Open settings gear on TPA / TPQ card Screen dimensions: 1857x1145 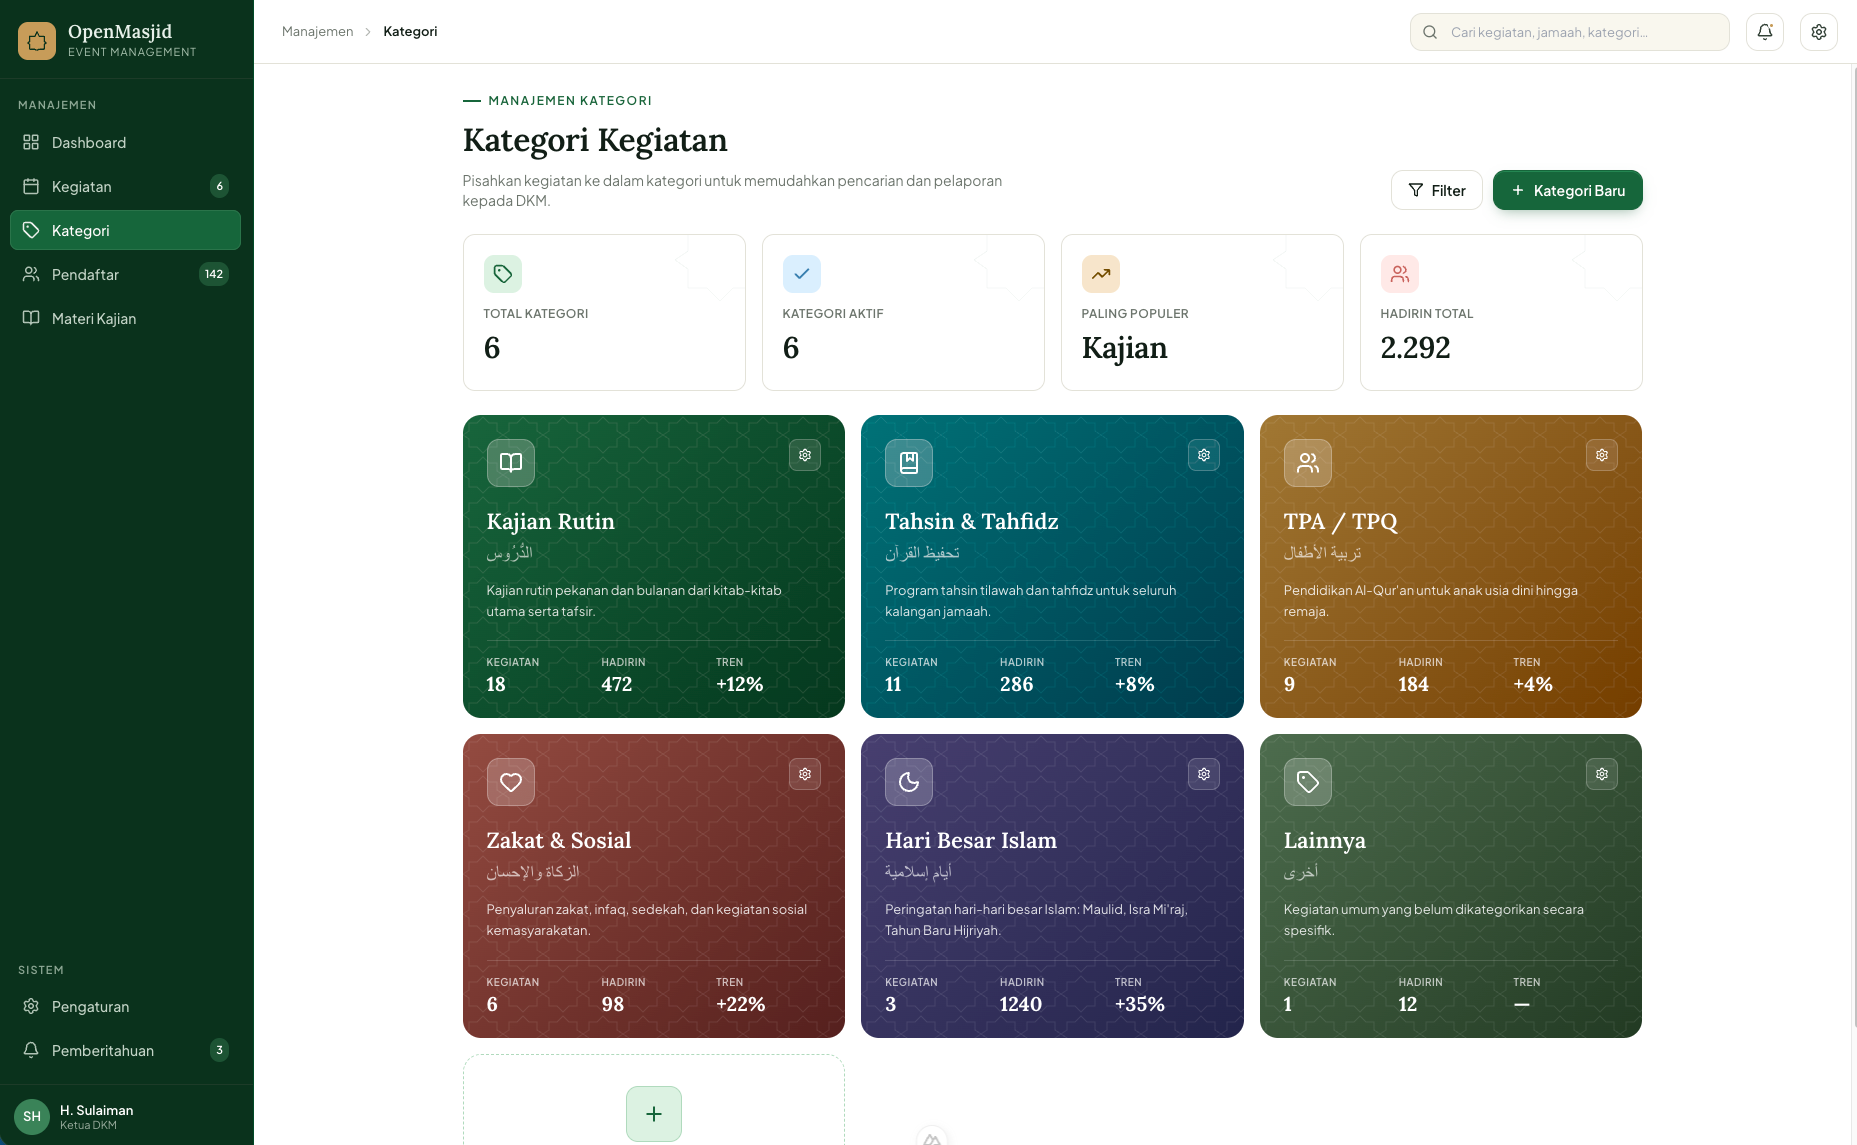click(1602, 455)
